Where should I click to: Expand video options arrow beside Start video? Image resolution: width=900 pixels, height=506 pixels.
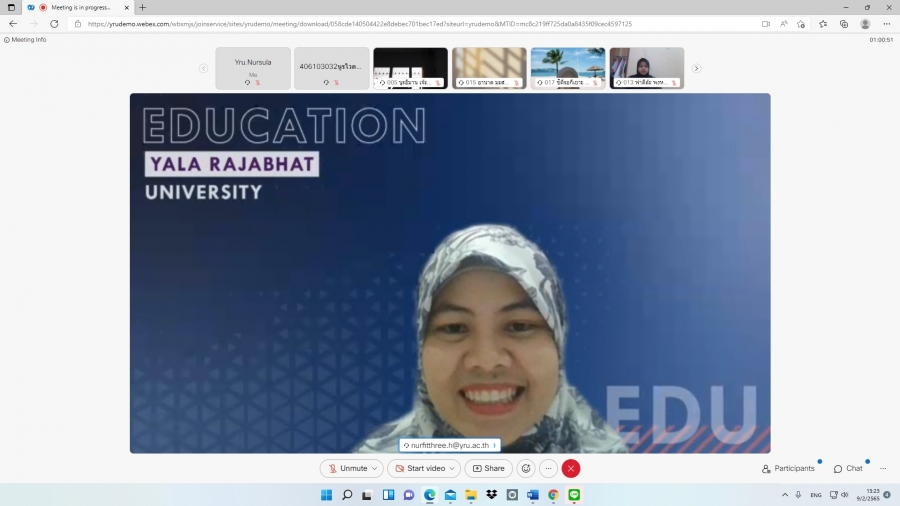(453, 468)
